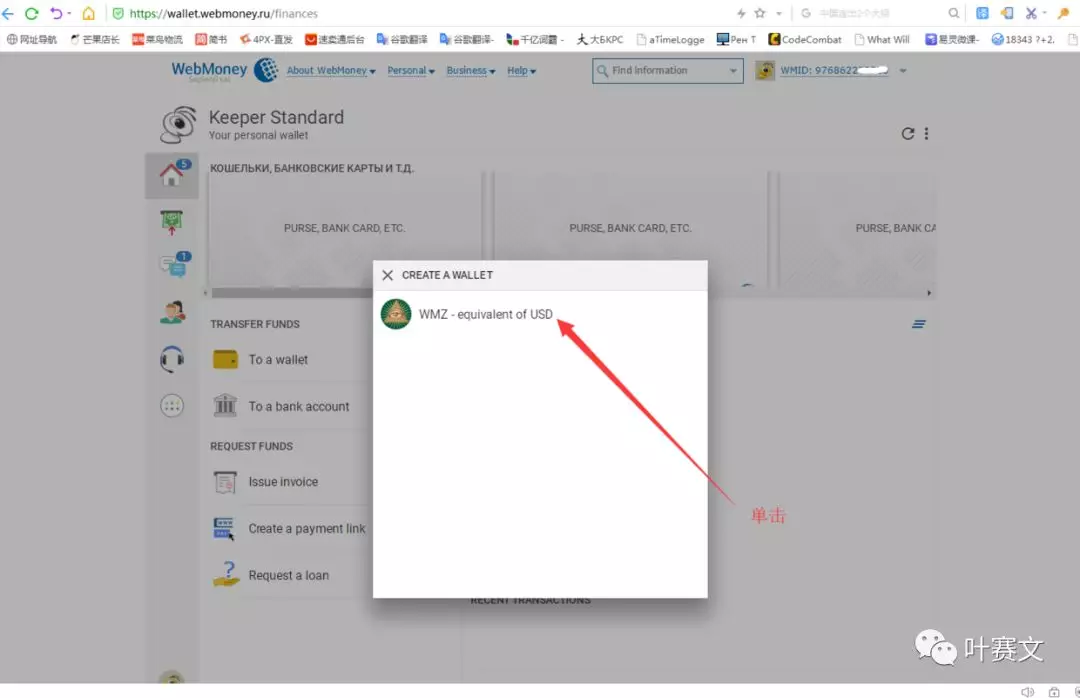
Task: Expand the WMID account dropdown arrow
Action: coord(903,70)
